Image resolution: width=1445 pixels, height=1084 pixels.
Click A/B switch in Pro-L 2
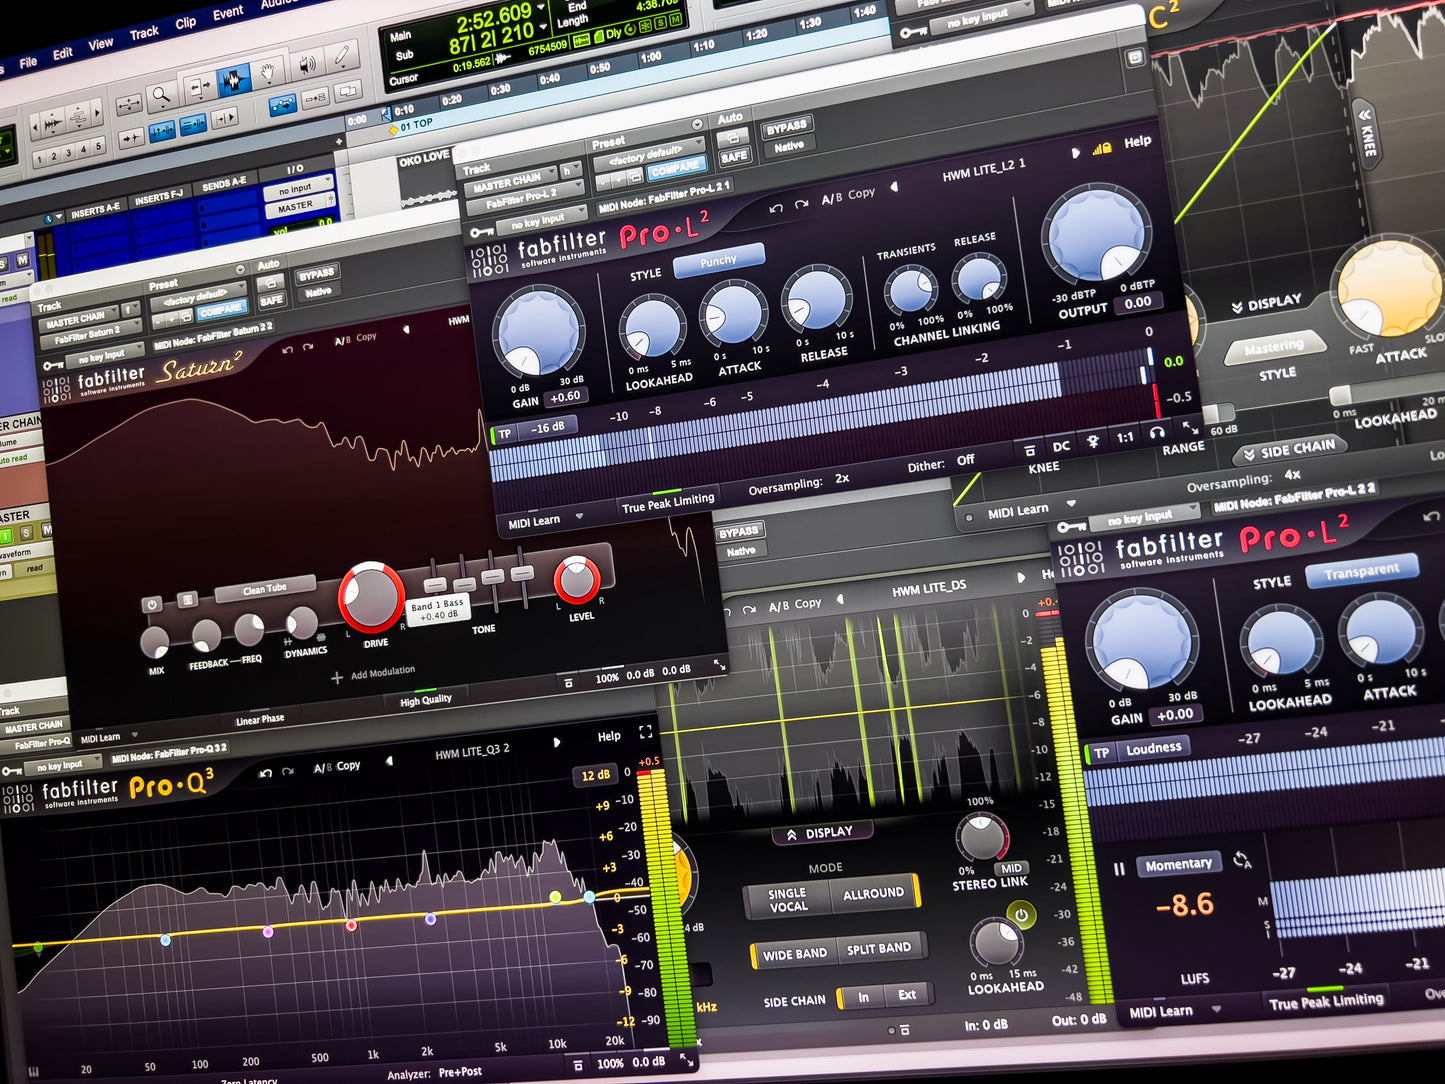[x=832, y=198]
